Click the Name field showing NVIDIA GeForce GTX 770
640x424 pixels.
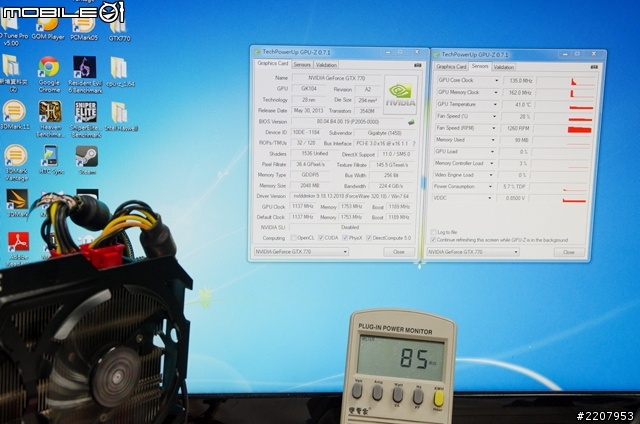point(337,78)
